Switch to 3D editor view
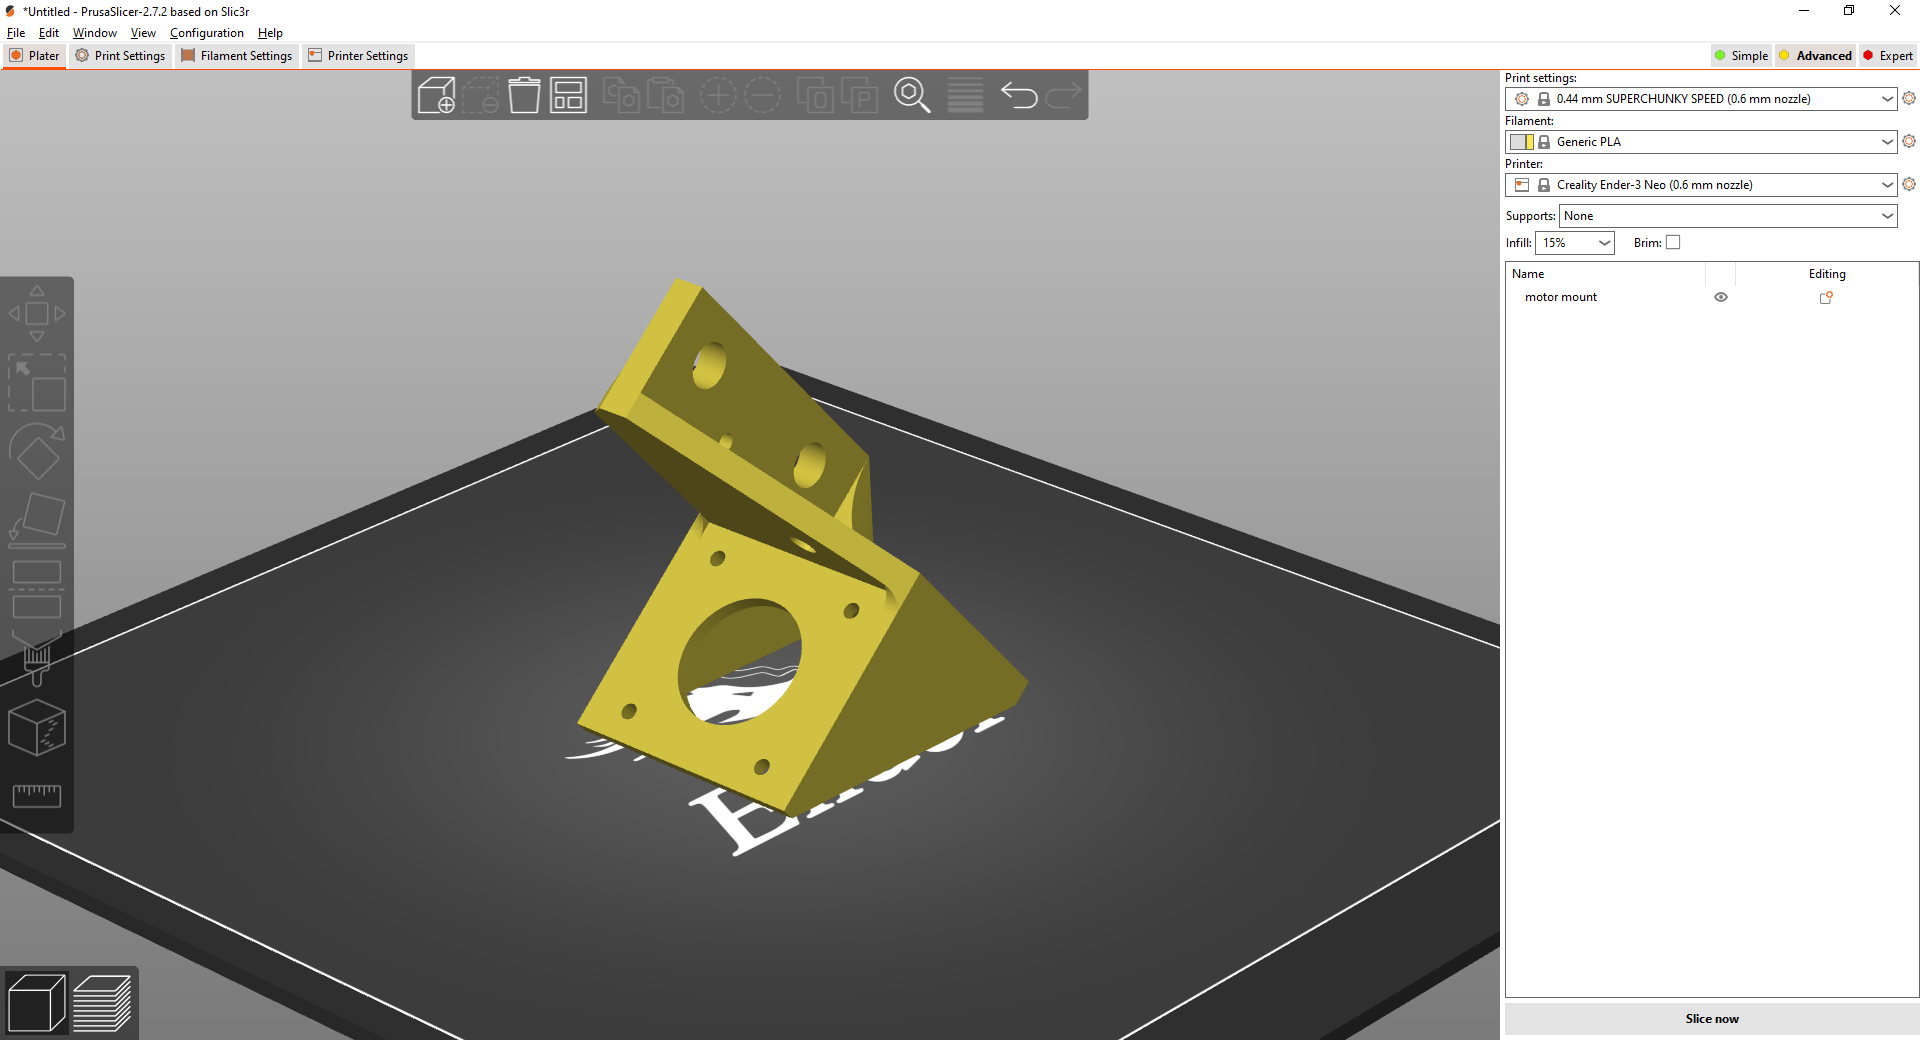1920x1040 pixels. 36,1003
